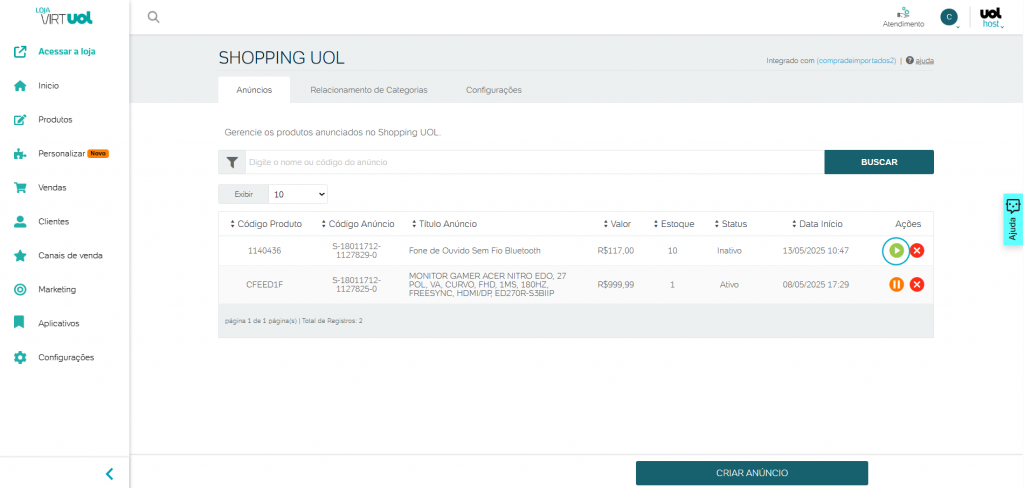
Task: Open Clientes in sidebar
Action: point(54,221)
